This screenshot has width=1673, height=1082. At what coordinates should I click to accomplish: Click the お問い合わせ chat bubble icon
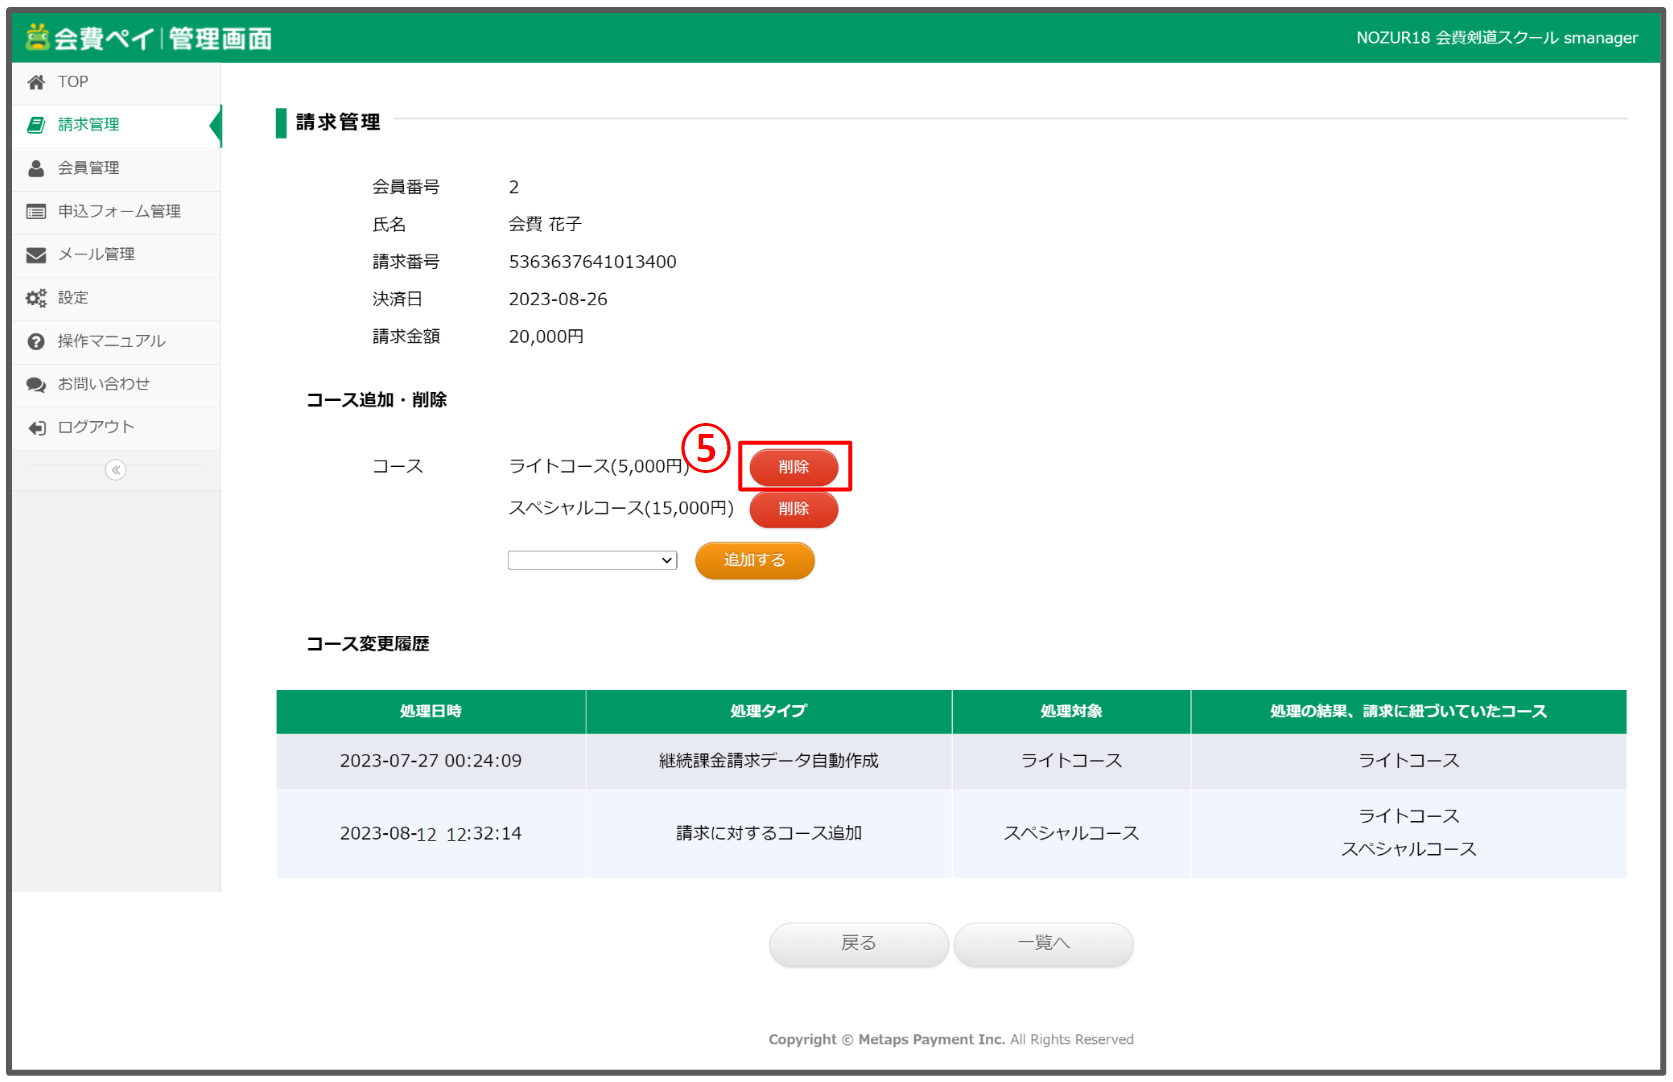point(36,384)
